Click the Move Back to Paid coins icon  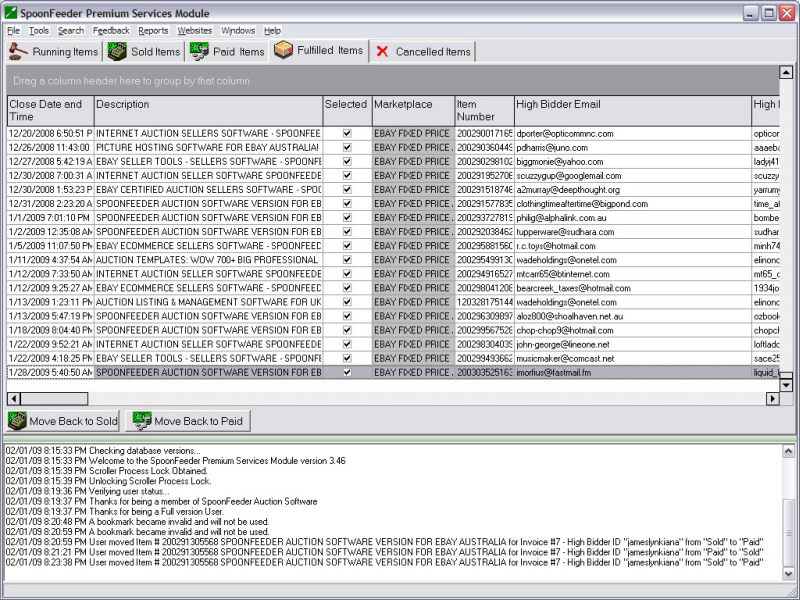click(x=140, y=421)
